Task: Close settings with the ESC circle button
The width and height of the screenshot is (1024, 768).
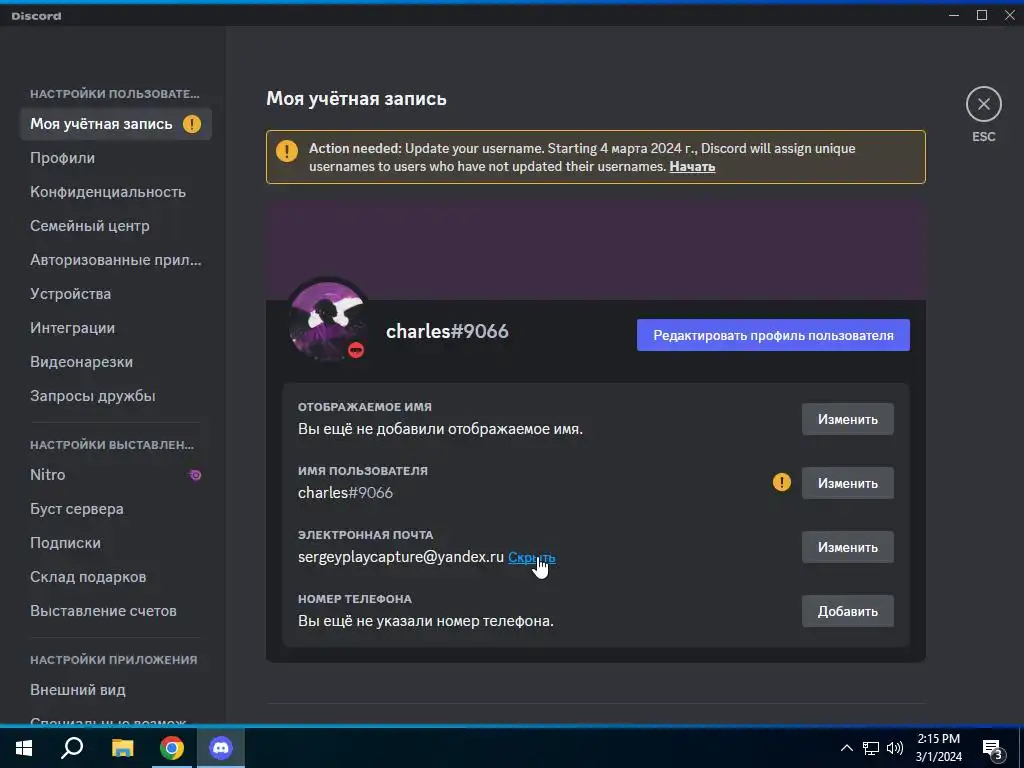Action: coord(984,104)
